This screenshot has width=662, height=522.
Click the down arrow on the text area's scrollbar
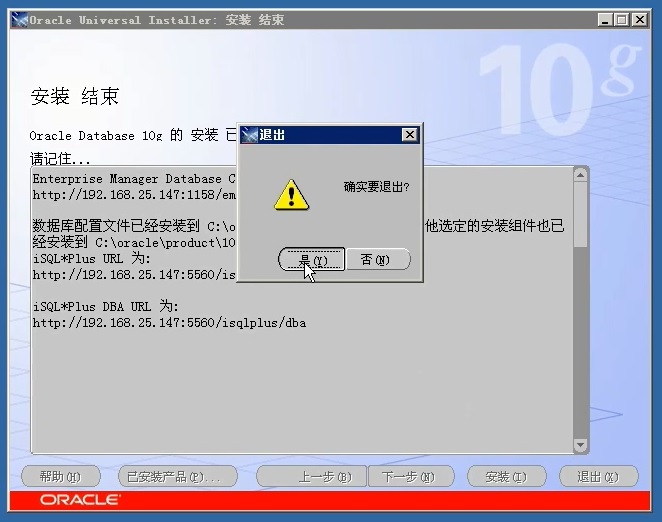[581, 445]
